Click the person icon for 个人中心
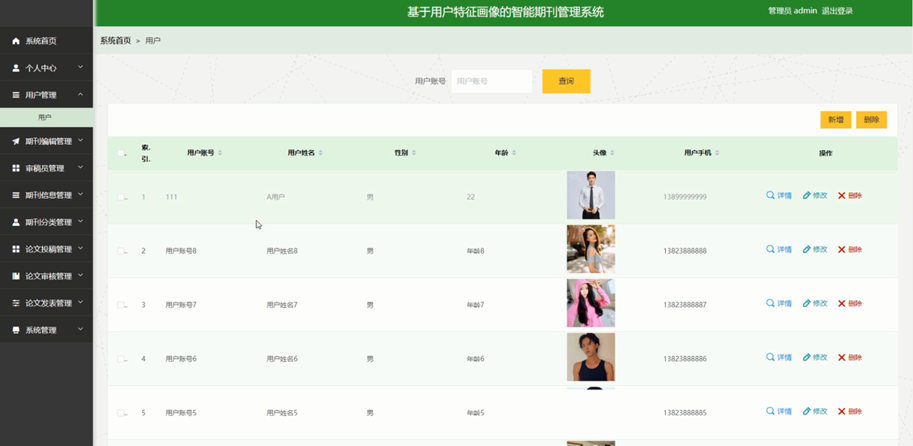This screenshot has height=446, width=913. tap(16, 68)
